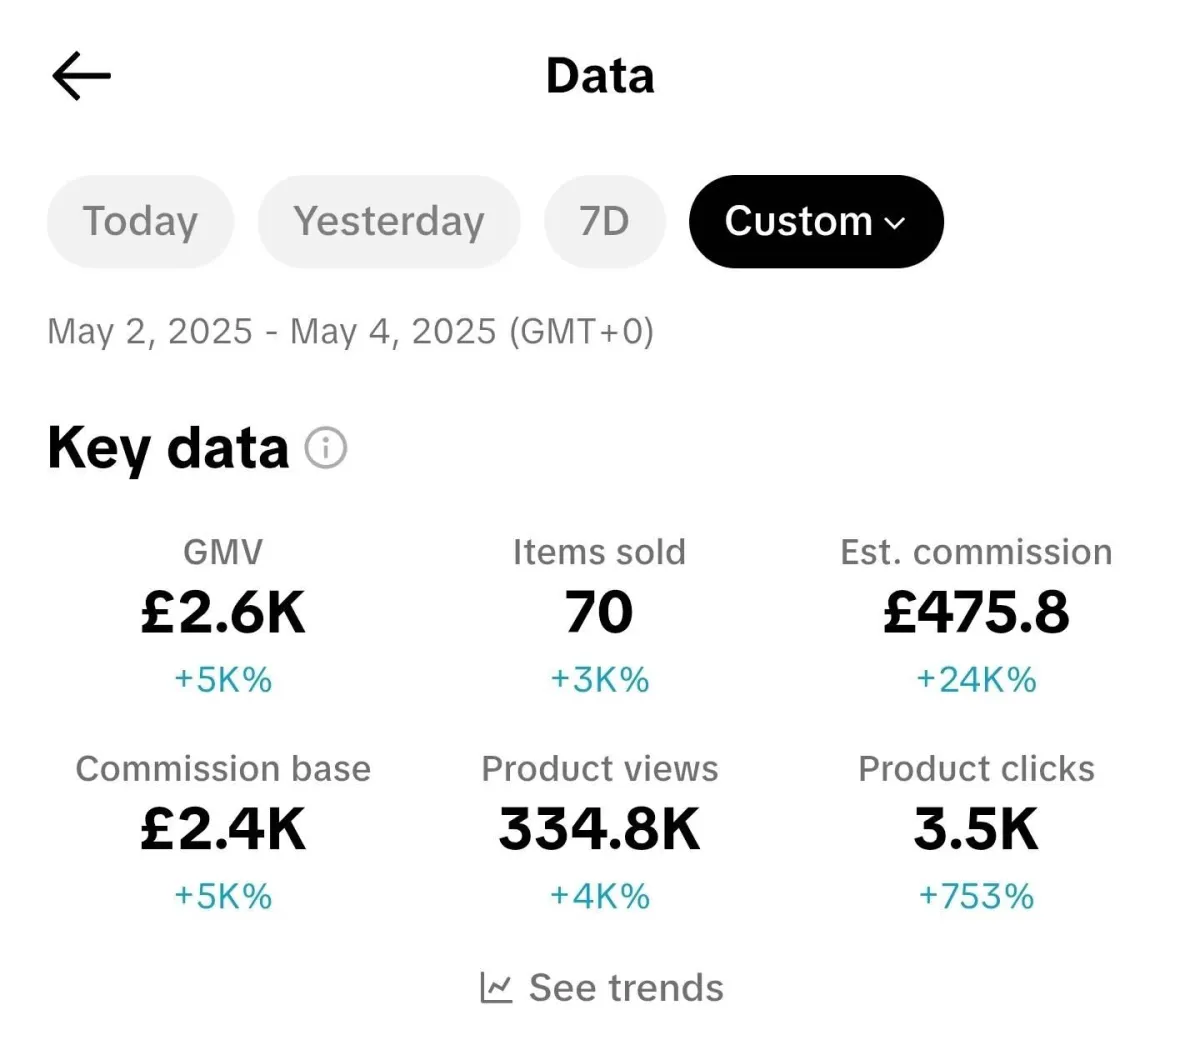
Task: Select the GMV £2.6K metric
Action: 223,612
